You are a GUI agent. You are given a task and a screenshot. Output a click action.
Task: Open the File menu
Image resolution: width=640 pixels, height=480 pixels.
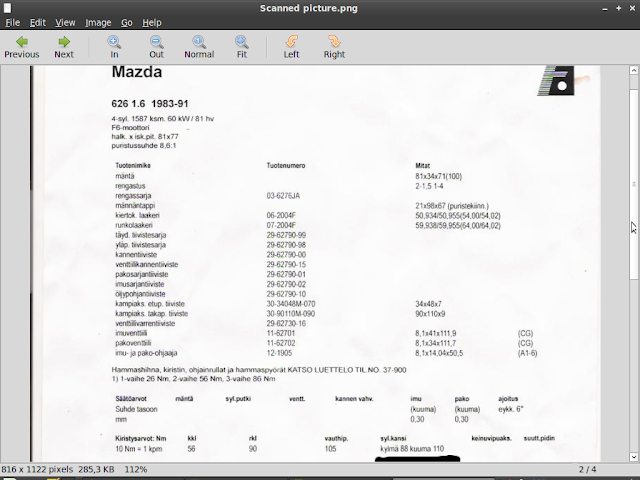coord(13,22)
